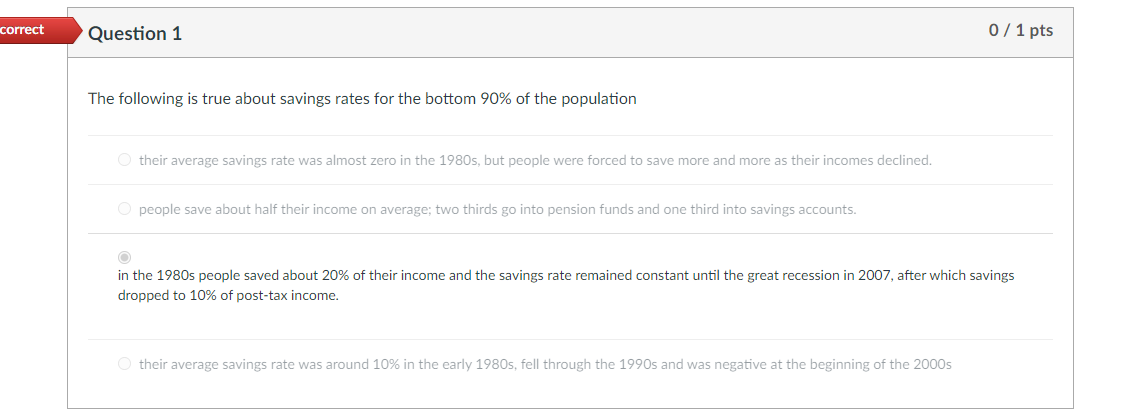The width and height of the screenshot is (1130, 419).
Task: Click the question prompt about bottom 90%
Action: pyautogui.click(x=362, y=98)
